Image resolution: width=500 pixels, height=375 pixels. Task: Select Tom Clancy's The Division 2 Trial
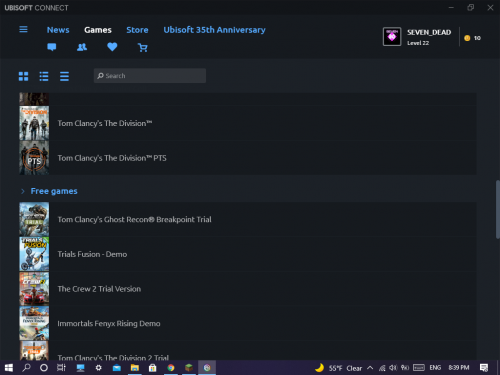(x=113, y=357)
